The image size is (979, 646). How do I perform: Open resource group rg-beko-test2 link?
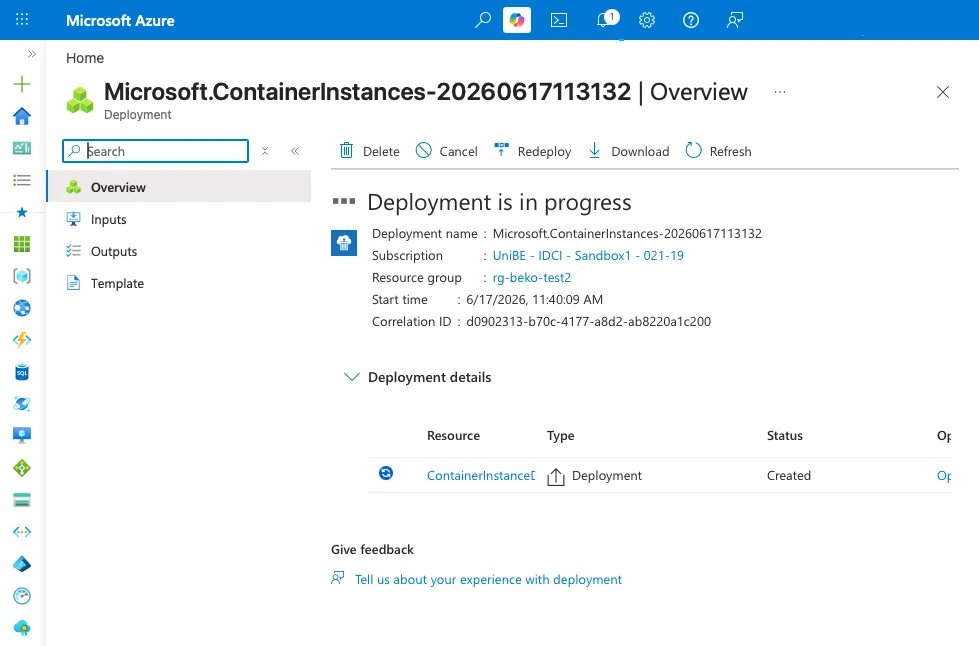(x=532, y=278)
